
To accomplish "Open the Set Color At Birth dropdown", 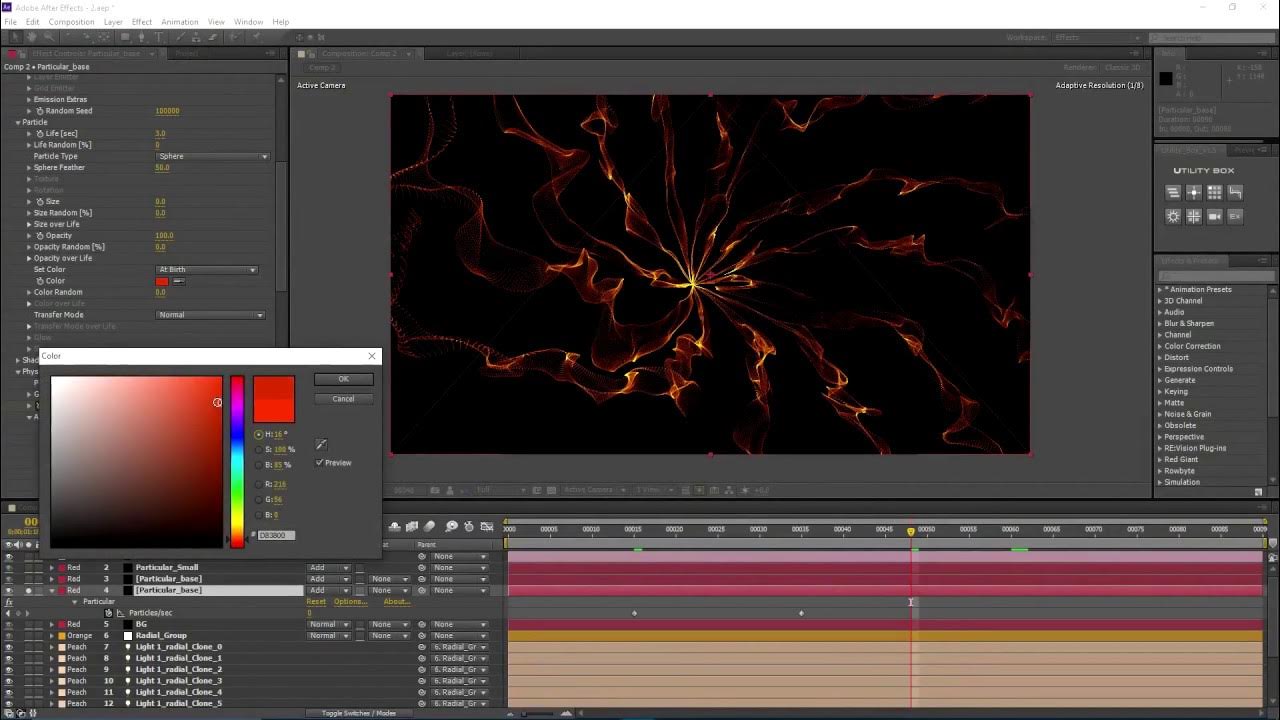I will click(207, 270).
